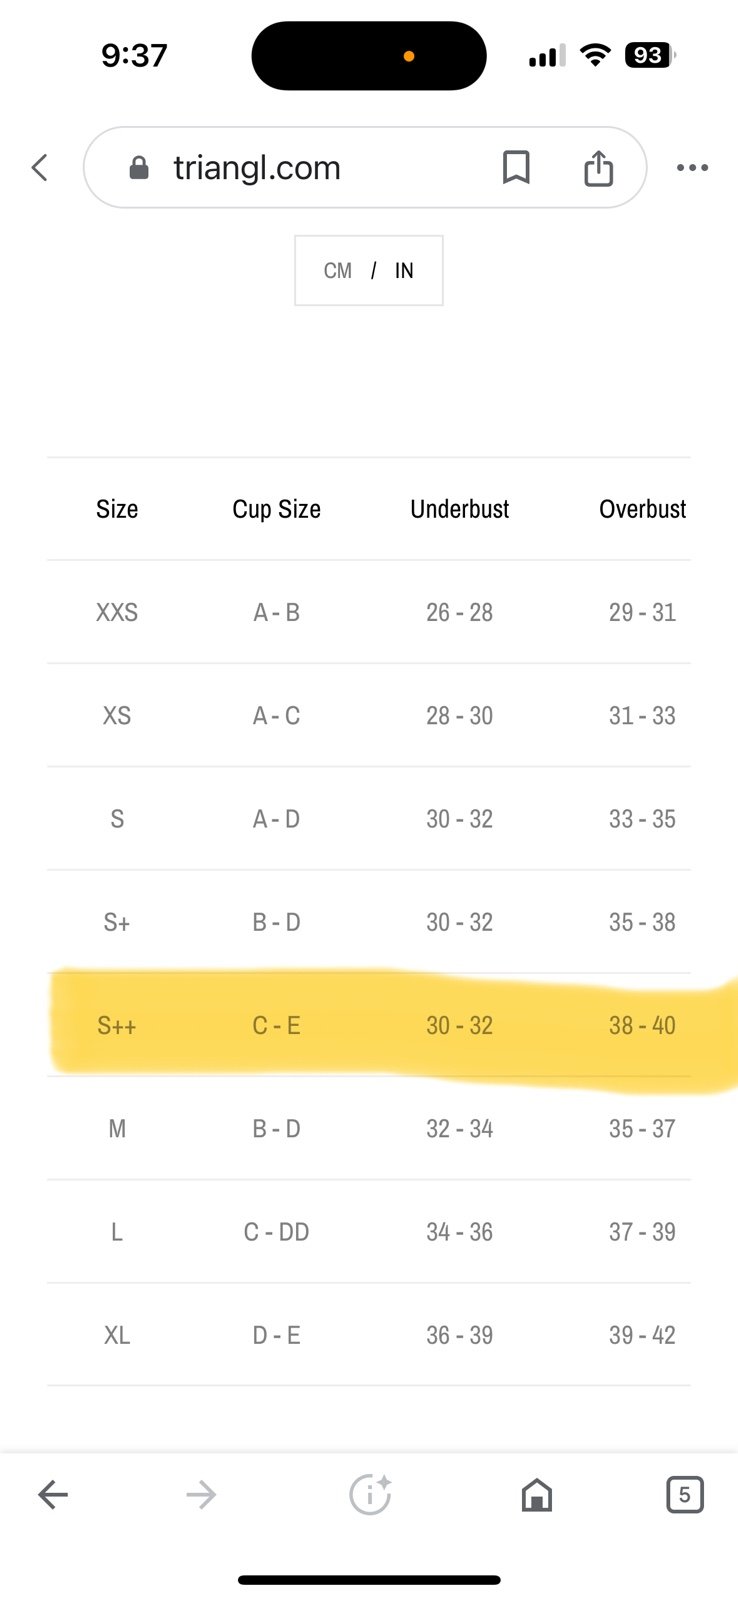The width and height of the screenshot is (738, 1600).
Task: Bookmark this page with bookmark icon
Action: click(x=516, y=168)
